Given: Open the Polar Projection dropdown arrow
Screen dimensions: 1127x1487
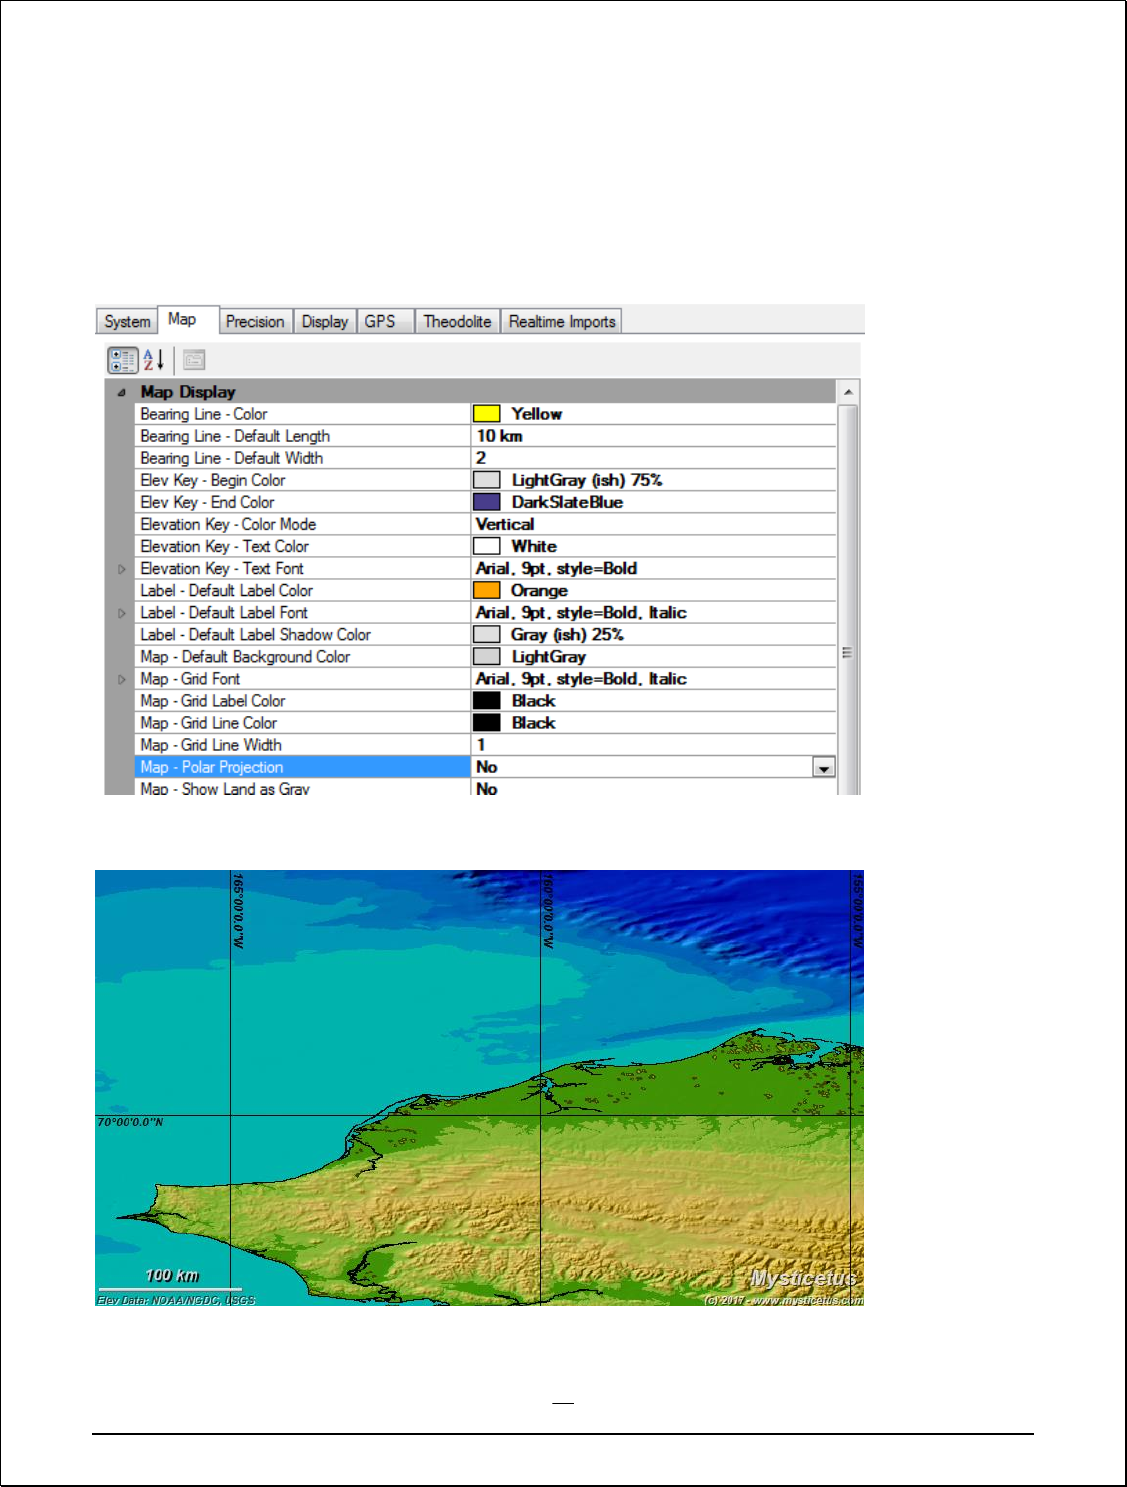Looking at the screenshot, I should 823,768.
